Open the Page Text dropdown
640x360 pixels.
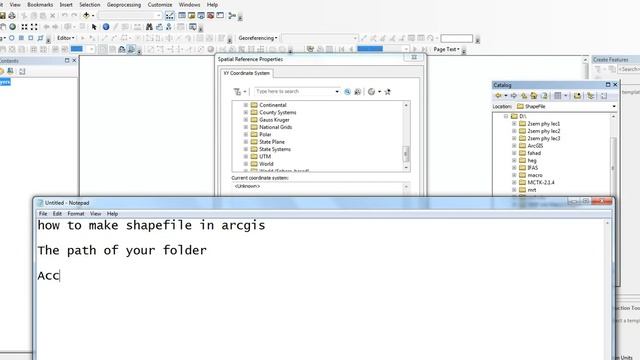tap(447, 49)
